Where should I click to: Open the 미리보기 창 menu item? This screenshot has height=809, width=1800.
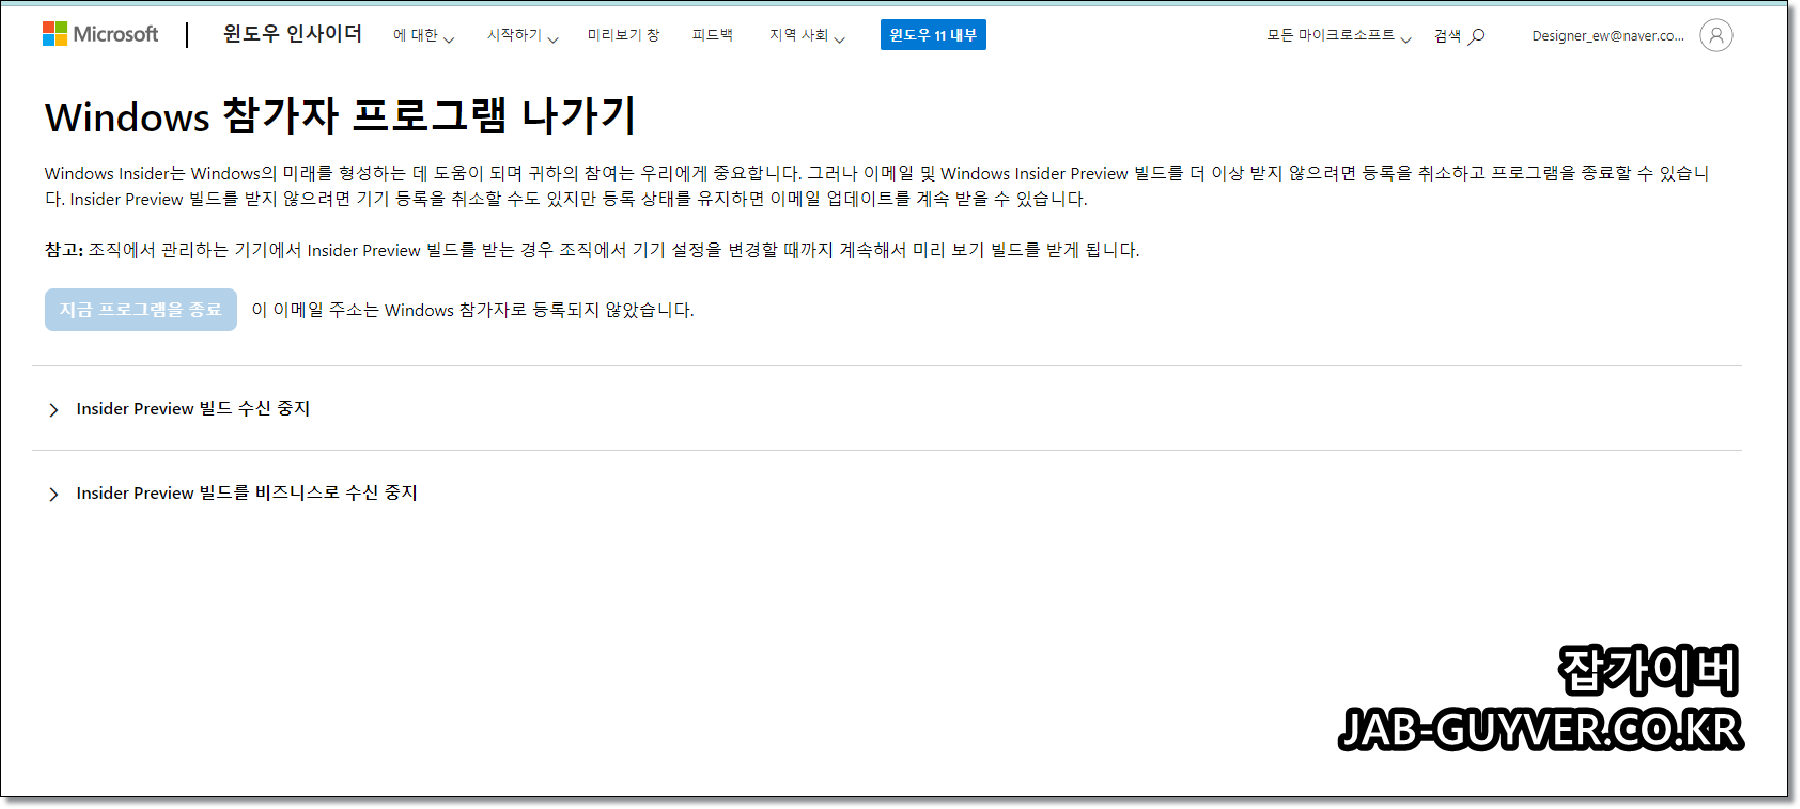tap(623, 35)
